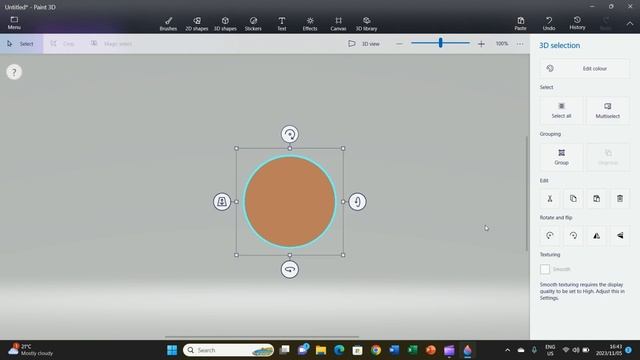
Task: Open the Windows Start menu
Action: pyautogui.click(x=172, y=350)
